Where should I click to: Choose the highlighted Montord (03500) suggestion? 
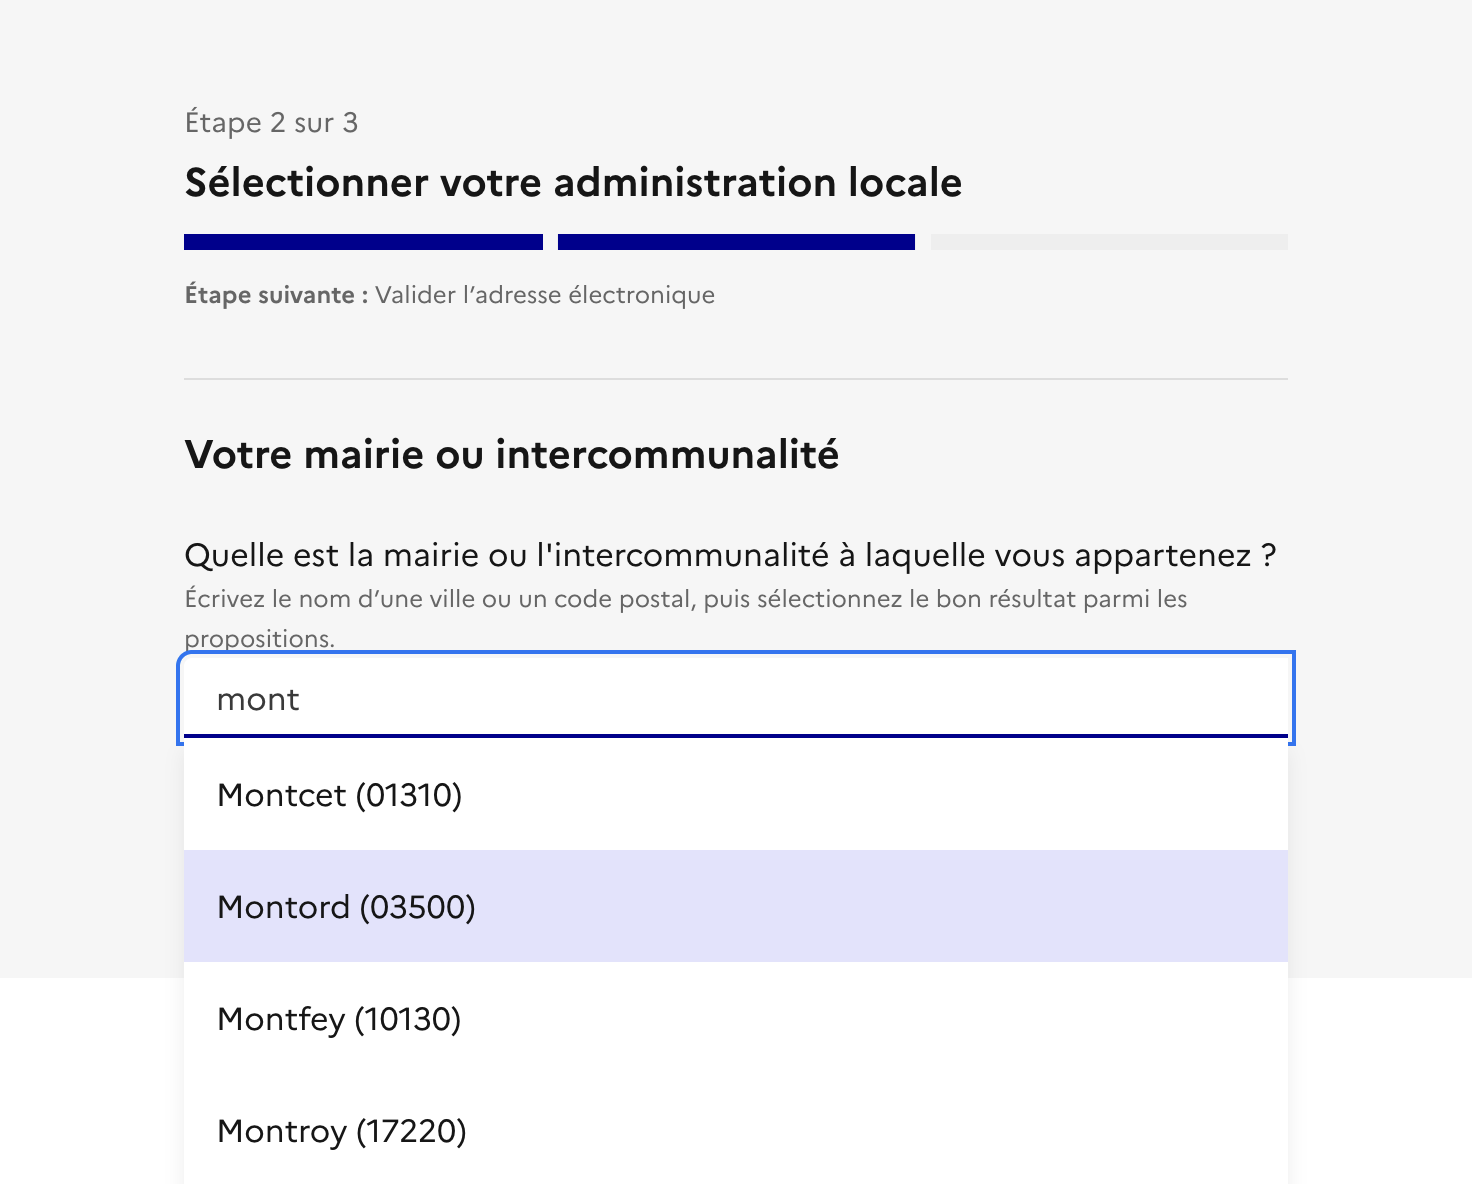click(736, 907)
